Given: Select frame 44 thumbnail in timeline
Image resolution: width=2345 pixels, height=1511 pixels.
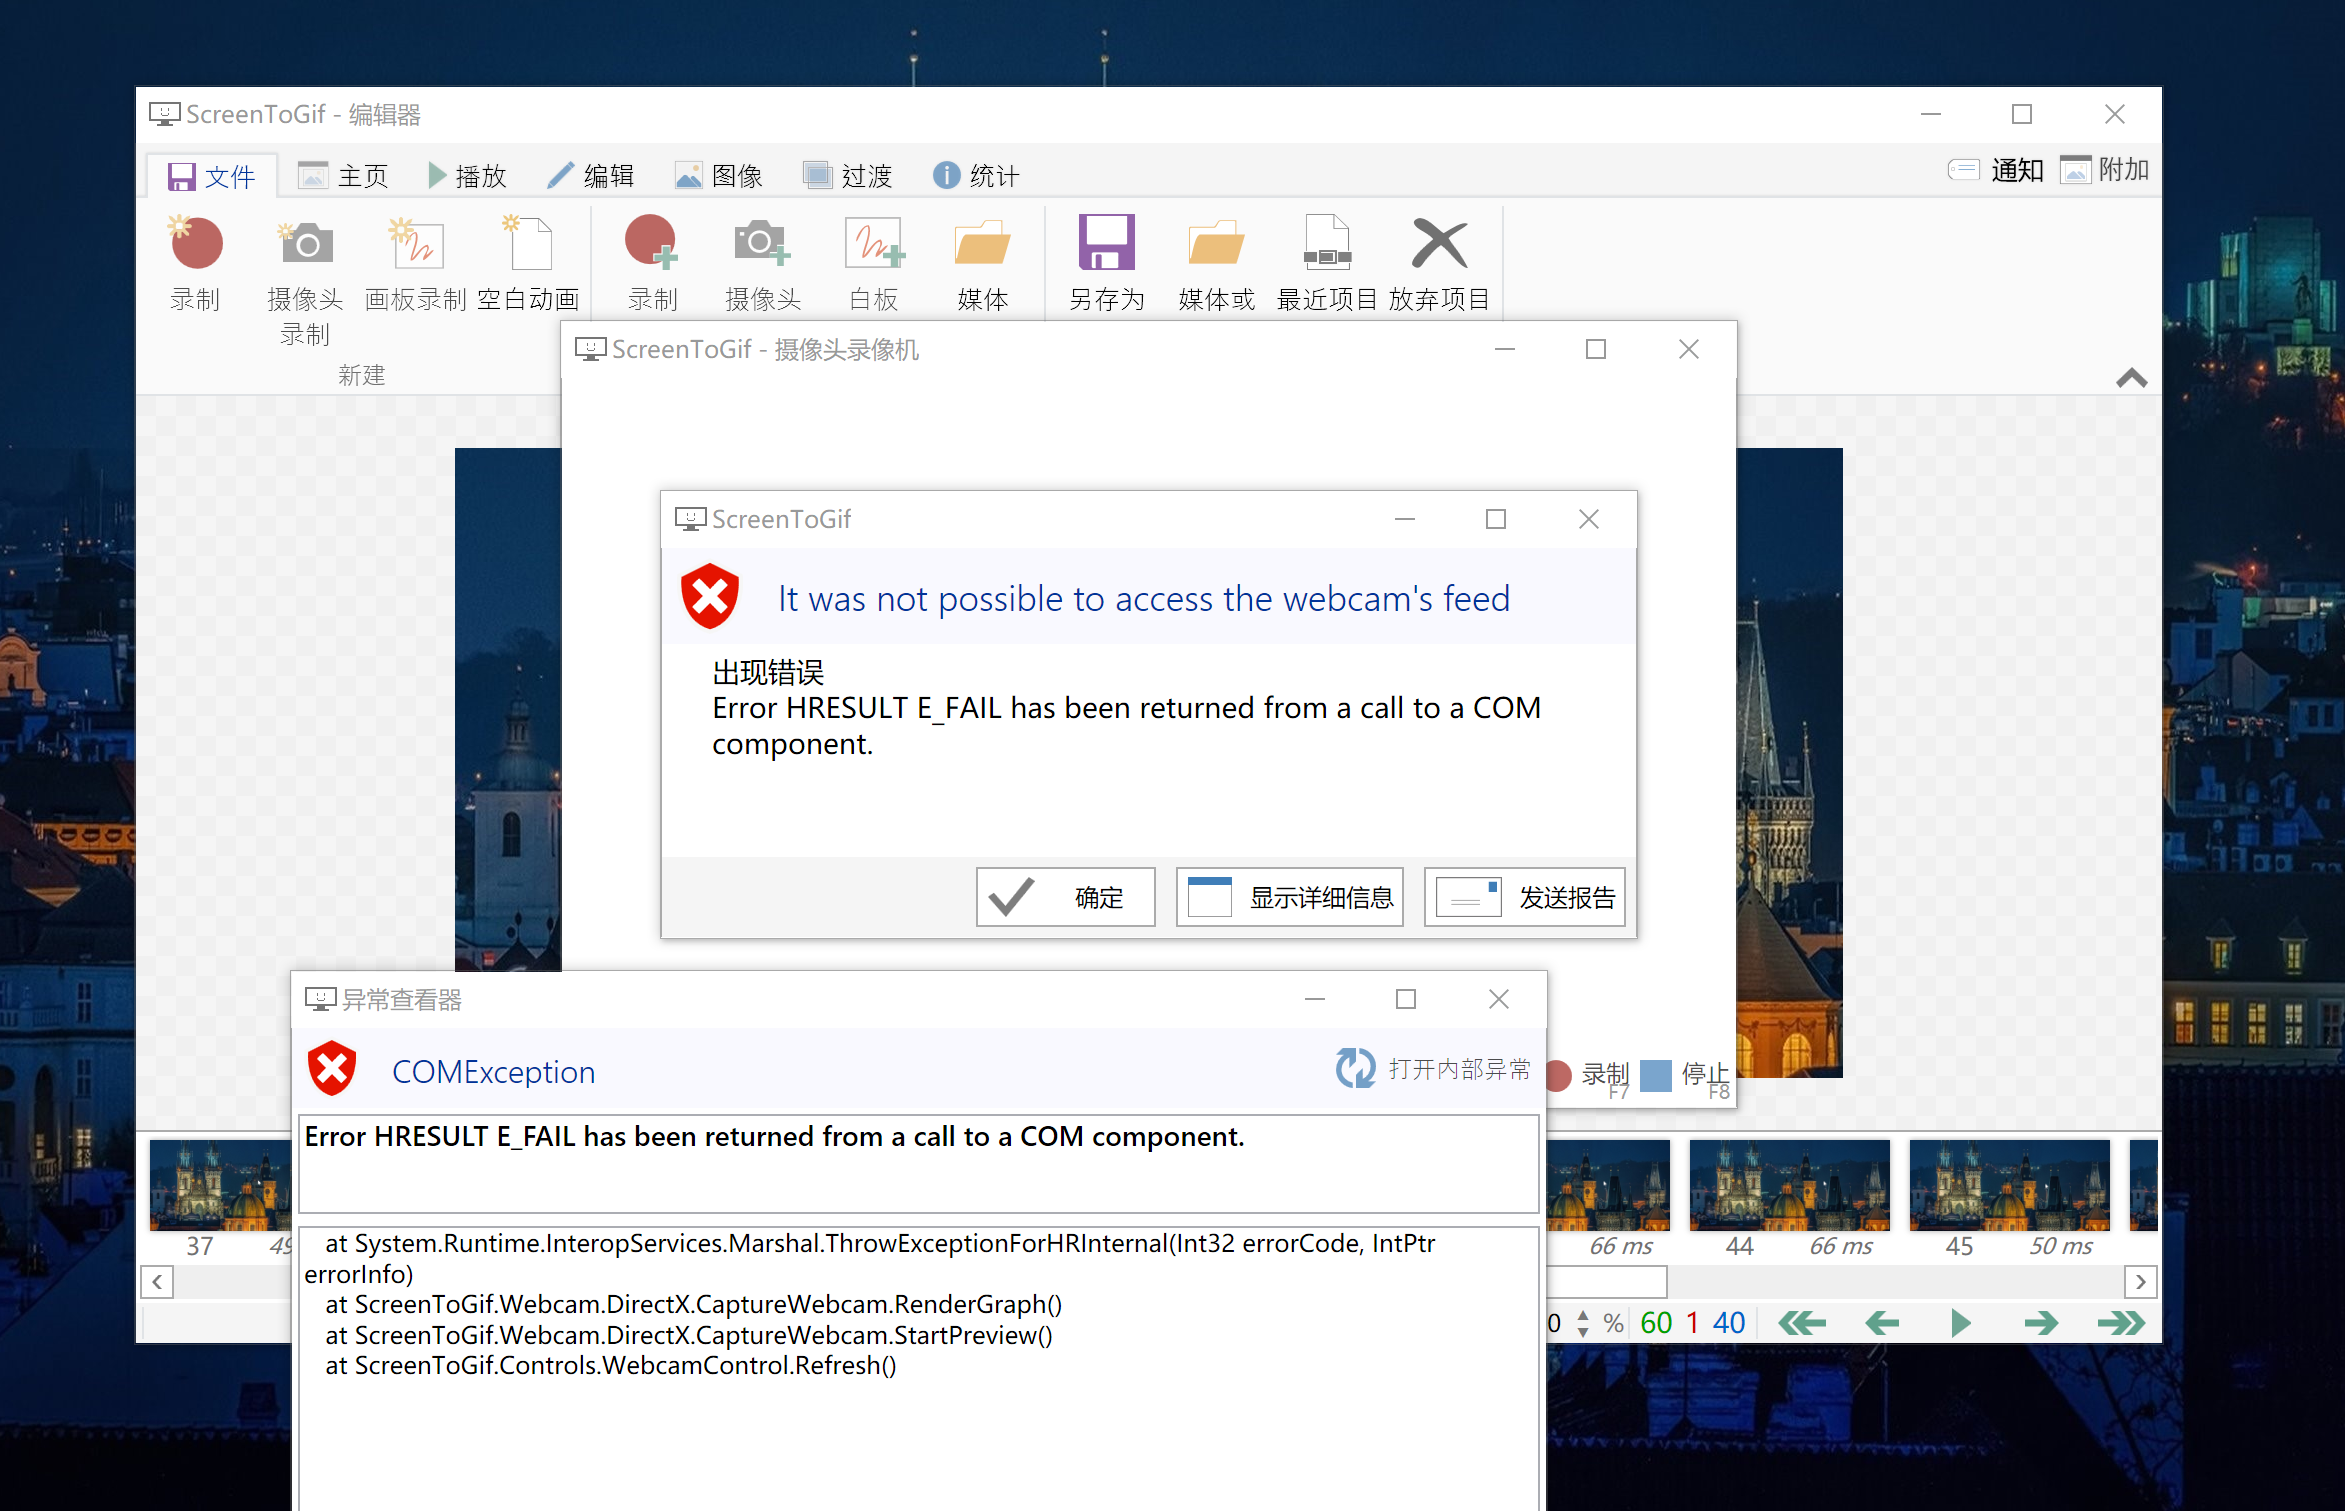Looking at the screenshot, I should [x=1789, y=1185].
